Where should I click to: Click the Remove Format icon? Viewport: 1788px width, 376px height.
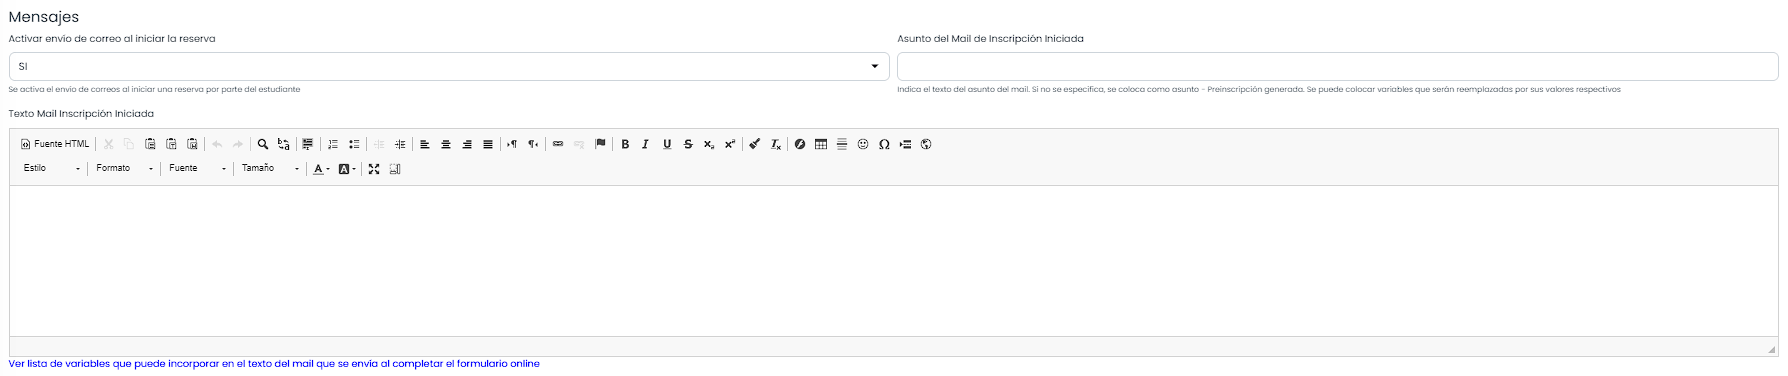click(x=776, y=144)
